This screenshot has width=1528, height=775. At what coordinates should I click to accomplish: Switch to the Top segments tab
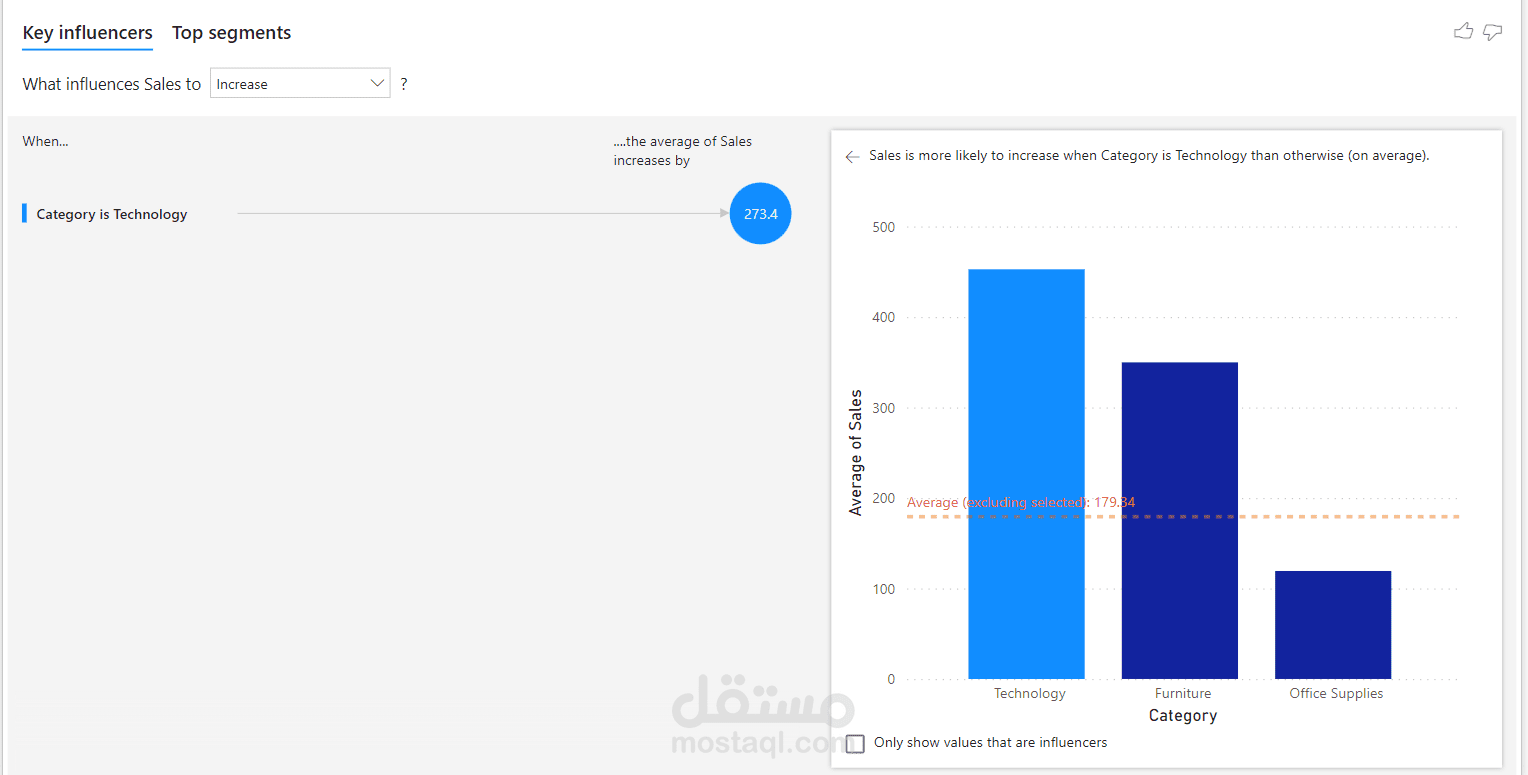pos(232,33)
